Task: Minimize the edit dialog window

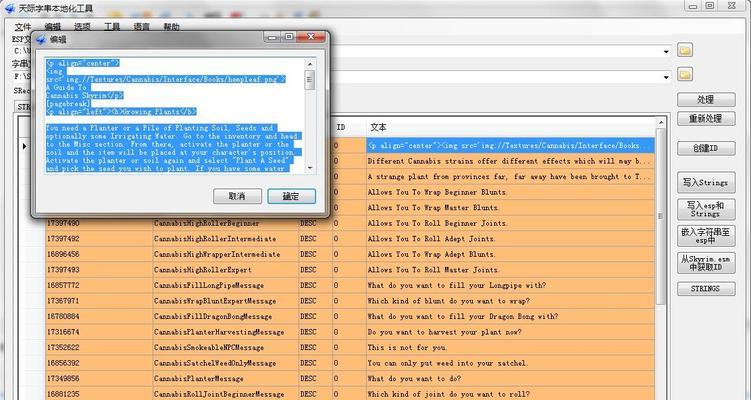Action: coord(273,36)
